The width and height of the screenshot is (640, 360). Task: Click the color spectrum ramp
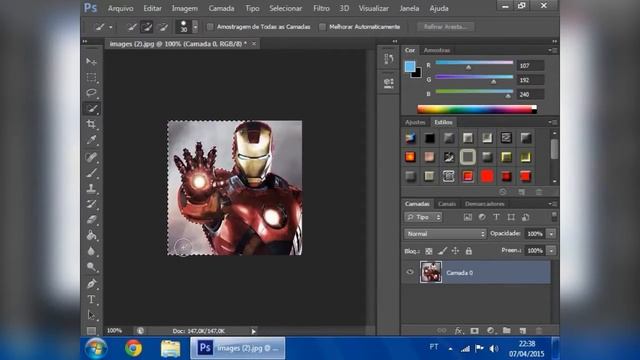(477, 109)
